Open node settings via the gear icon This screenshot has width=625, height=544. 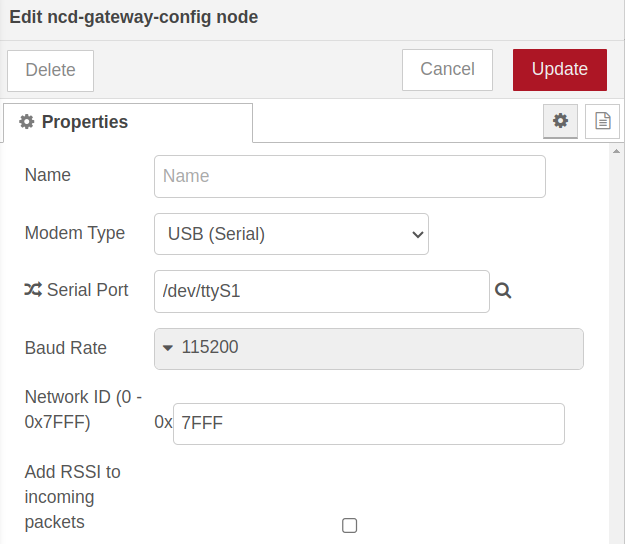click(560, 121)
